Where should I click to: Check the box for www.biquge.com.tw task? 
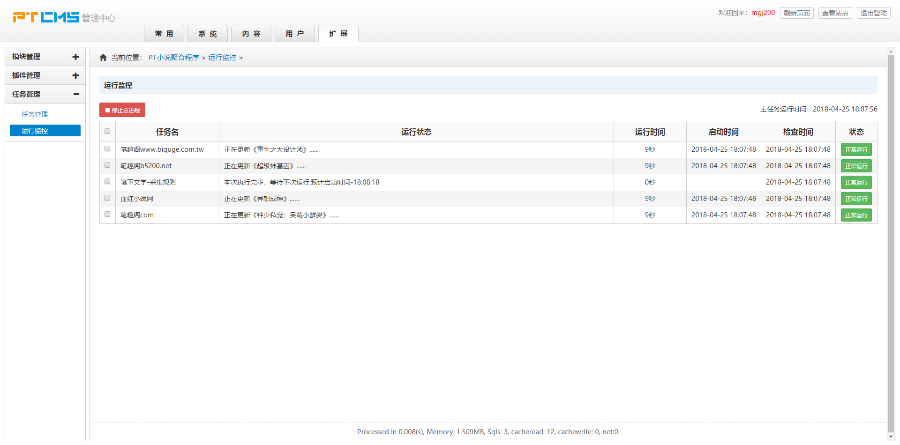click(x=108, y=149)
